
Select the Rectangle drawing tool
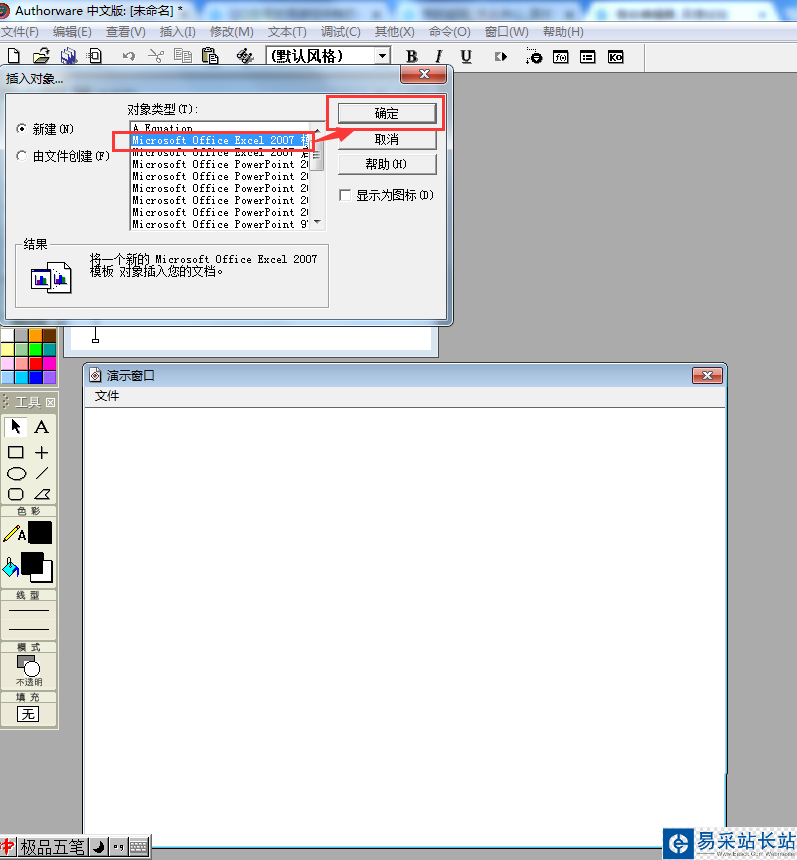click(x=16, y=452)
